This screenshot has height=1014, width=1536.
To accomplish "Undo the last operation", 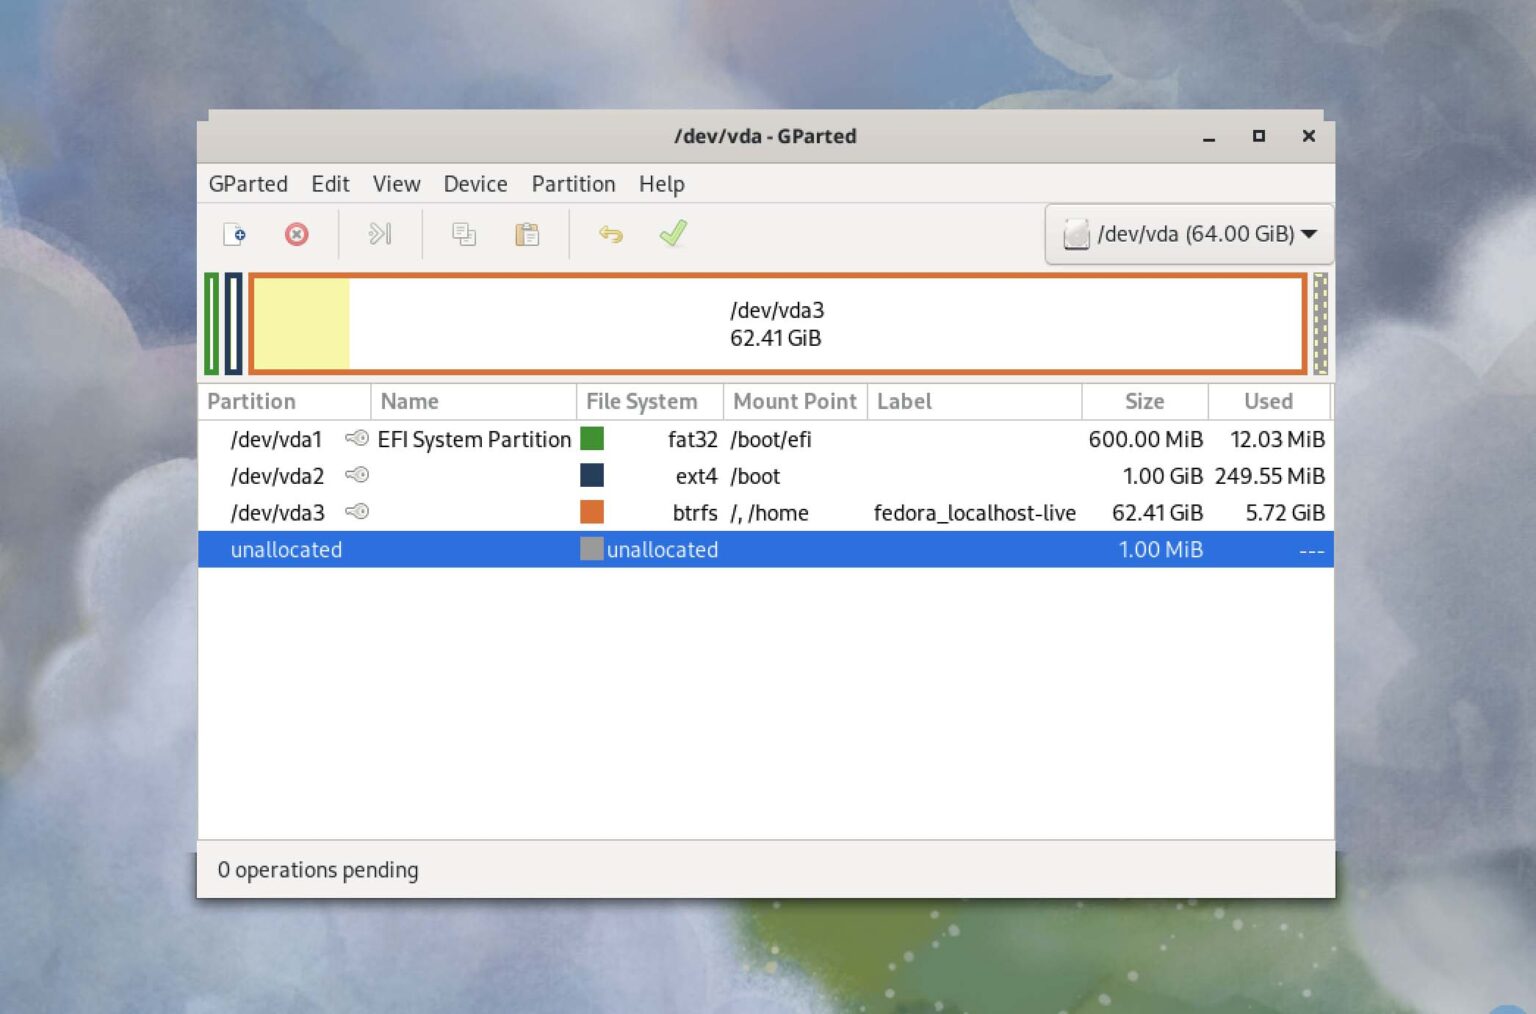I will pos(611,234).
